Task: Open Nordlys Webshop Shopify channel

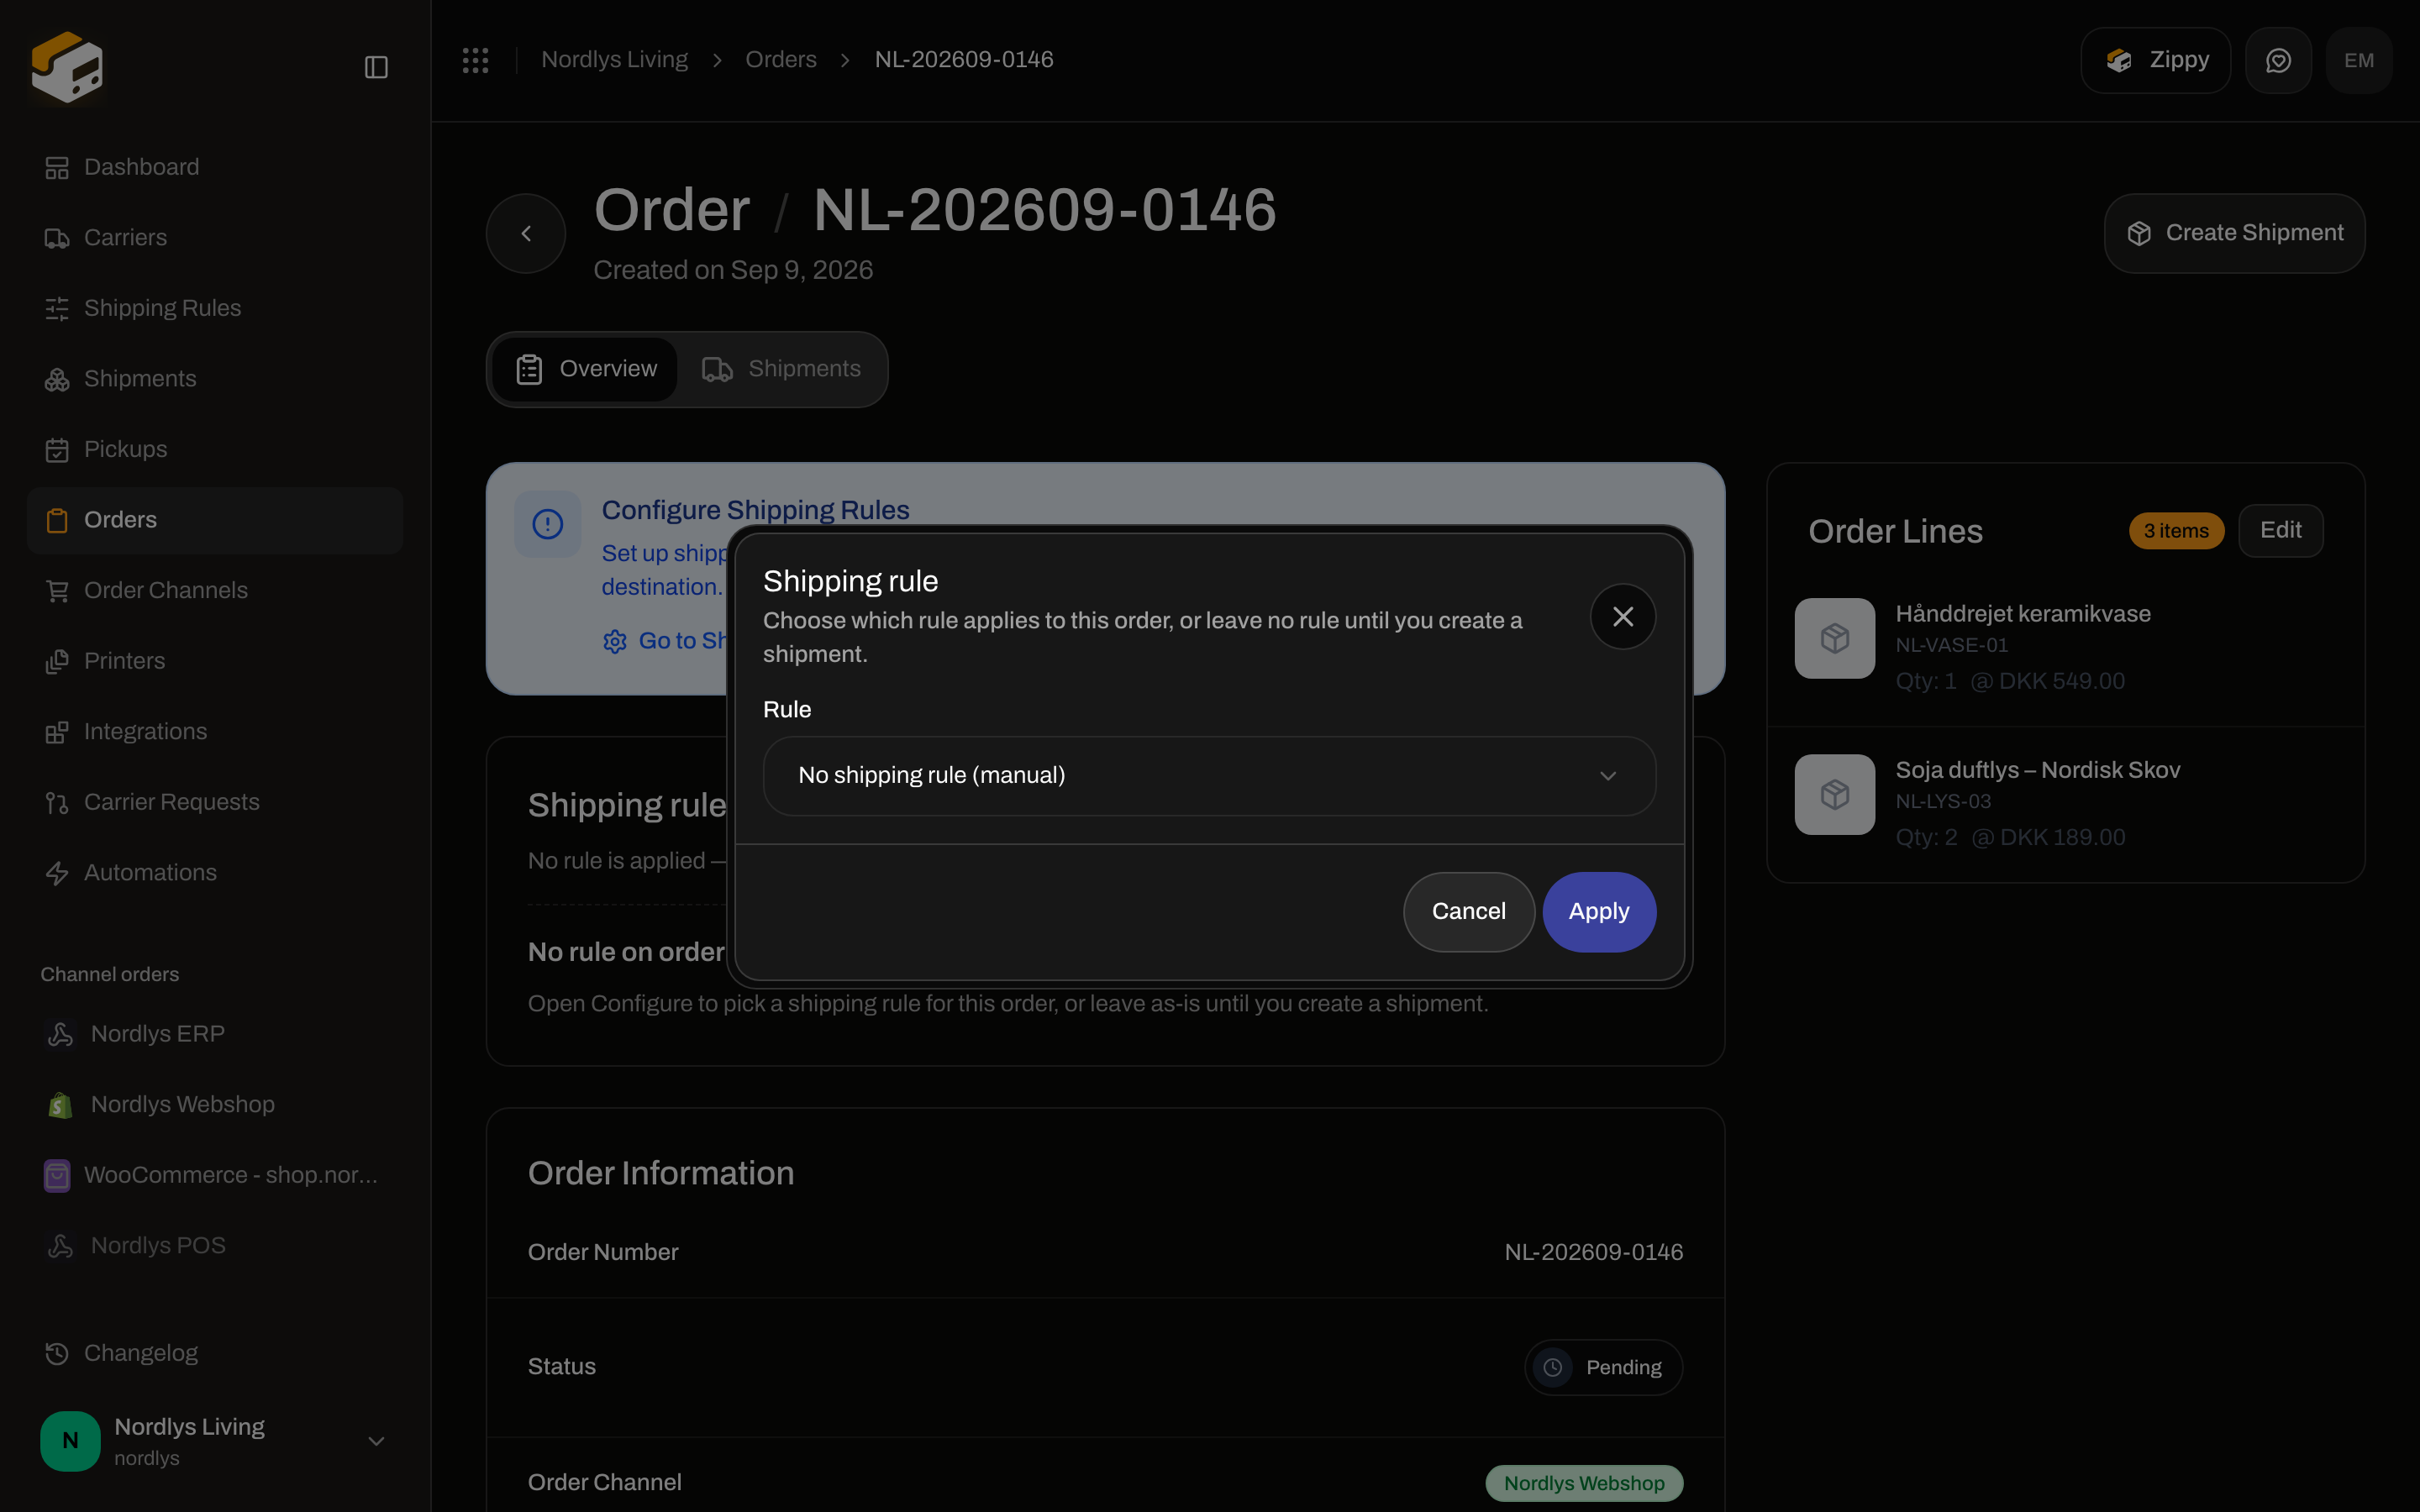Action: [x=215, y=1105]
